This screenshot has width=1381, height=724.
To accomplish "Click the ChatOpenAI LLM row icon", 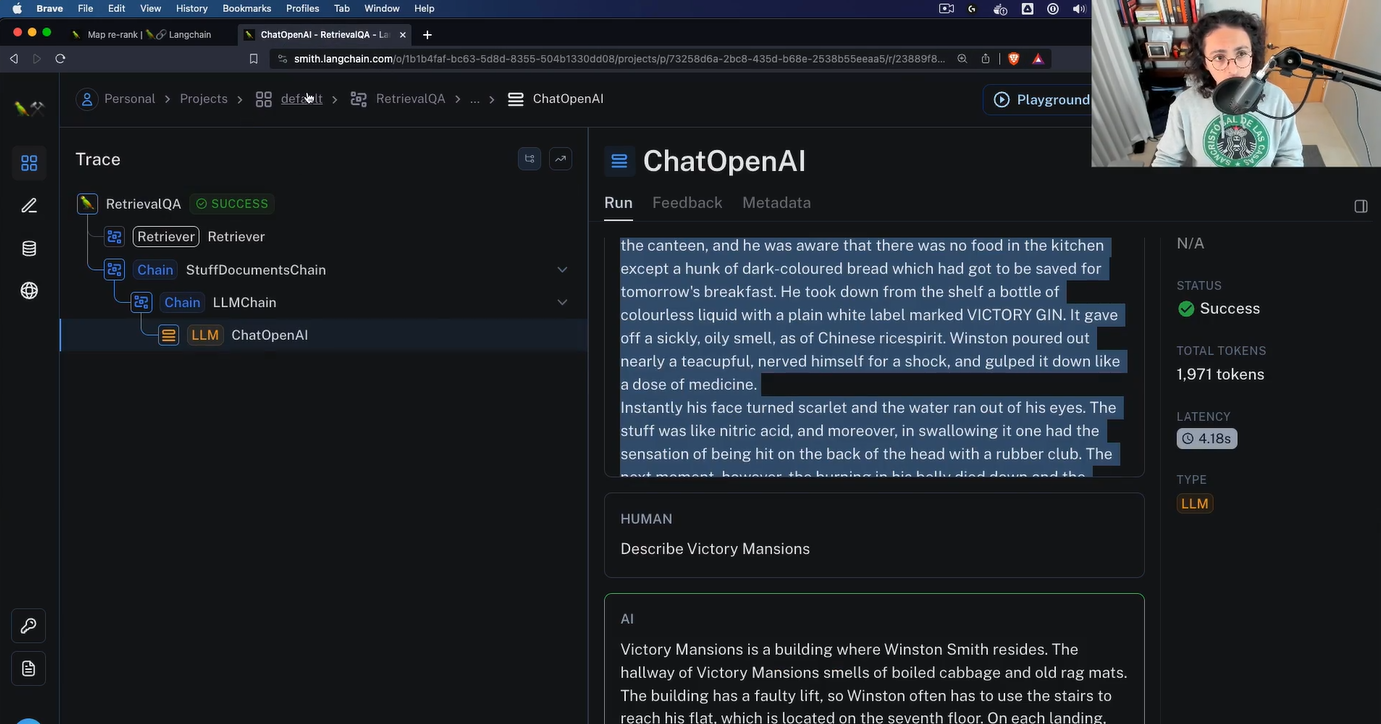I will (169, 335).
